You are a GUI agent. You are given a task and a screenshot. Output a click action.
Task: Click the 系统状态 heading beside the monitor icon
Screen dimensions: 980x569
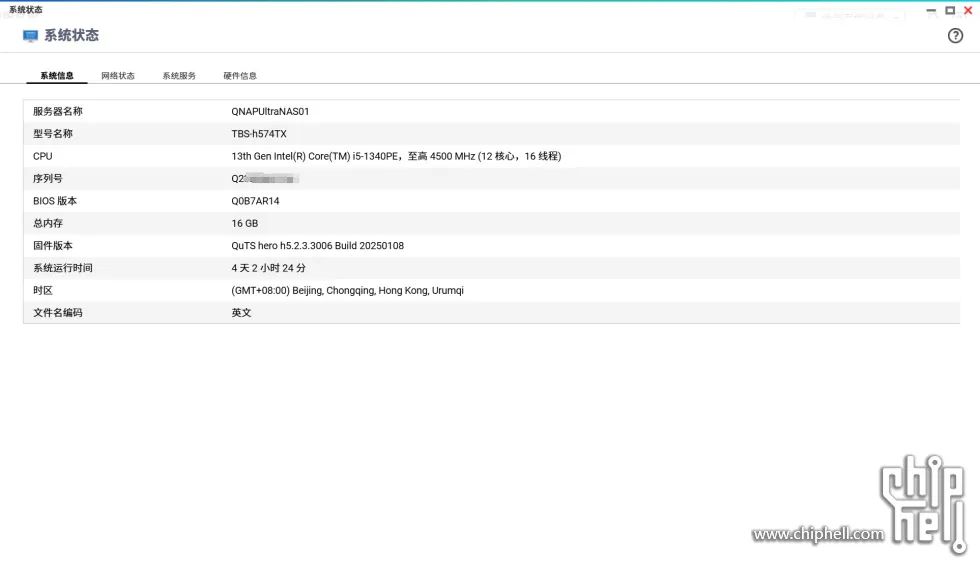coord(71,36)
